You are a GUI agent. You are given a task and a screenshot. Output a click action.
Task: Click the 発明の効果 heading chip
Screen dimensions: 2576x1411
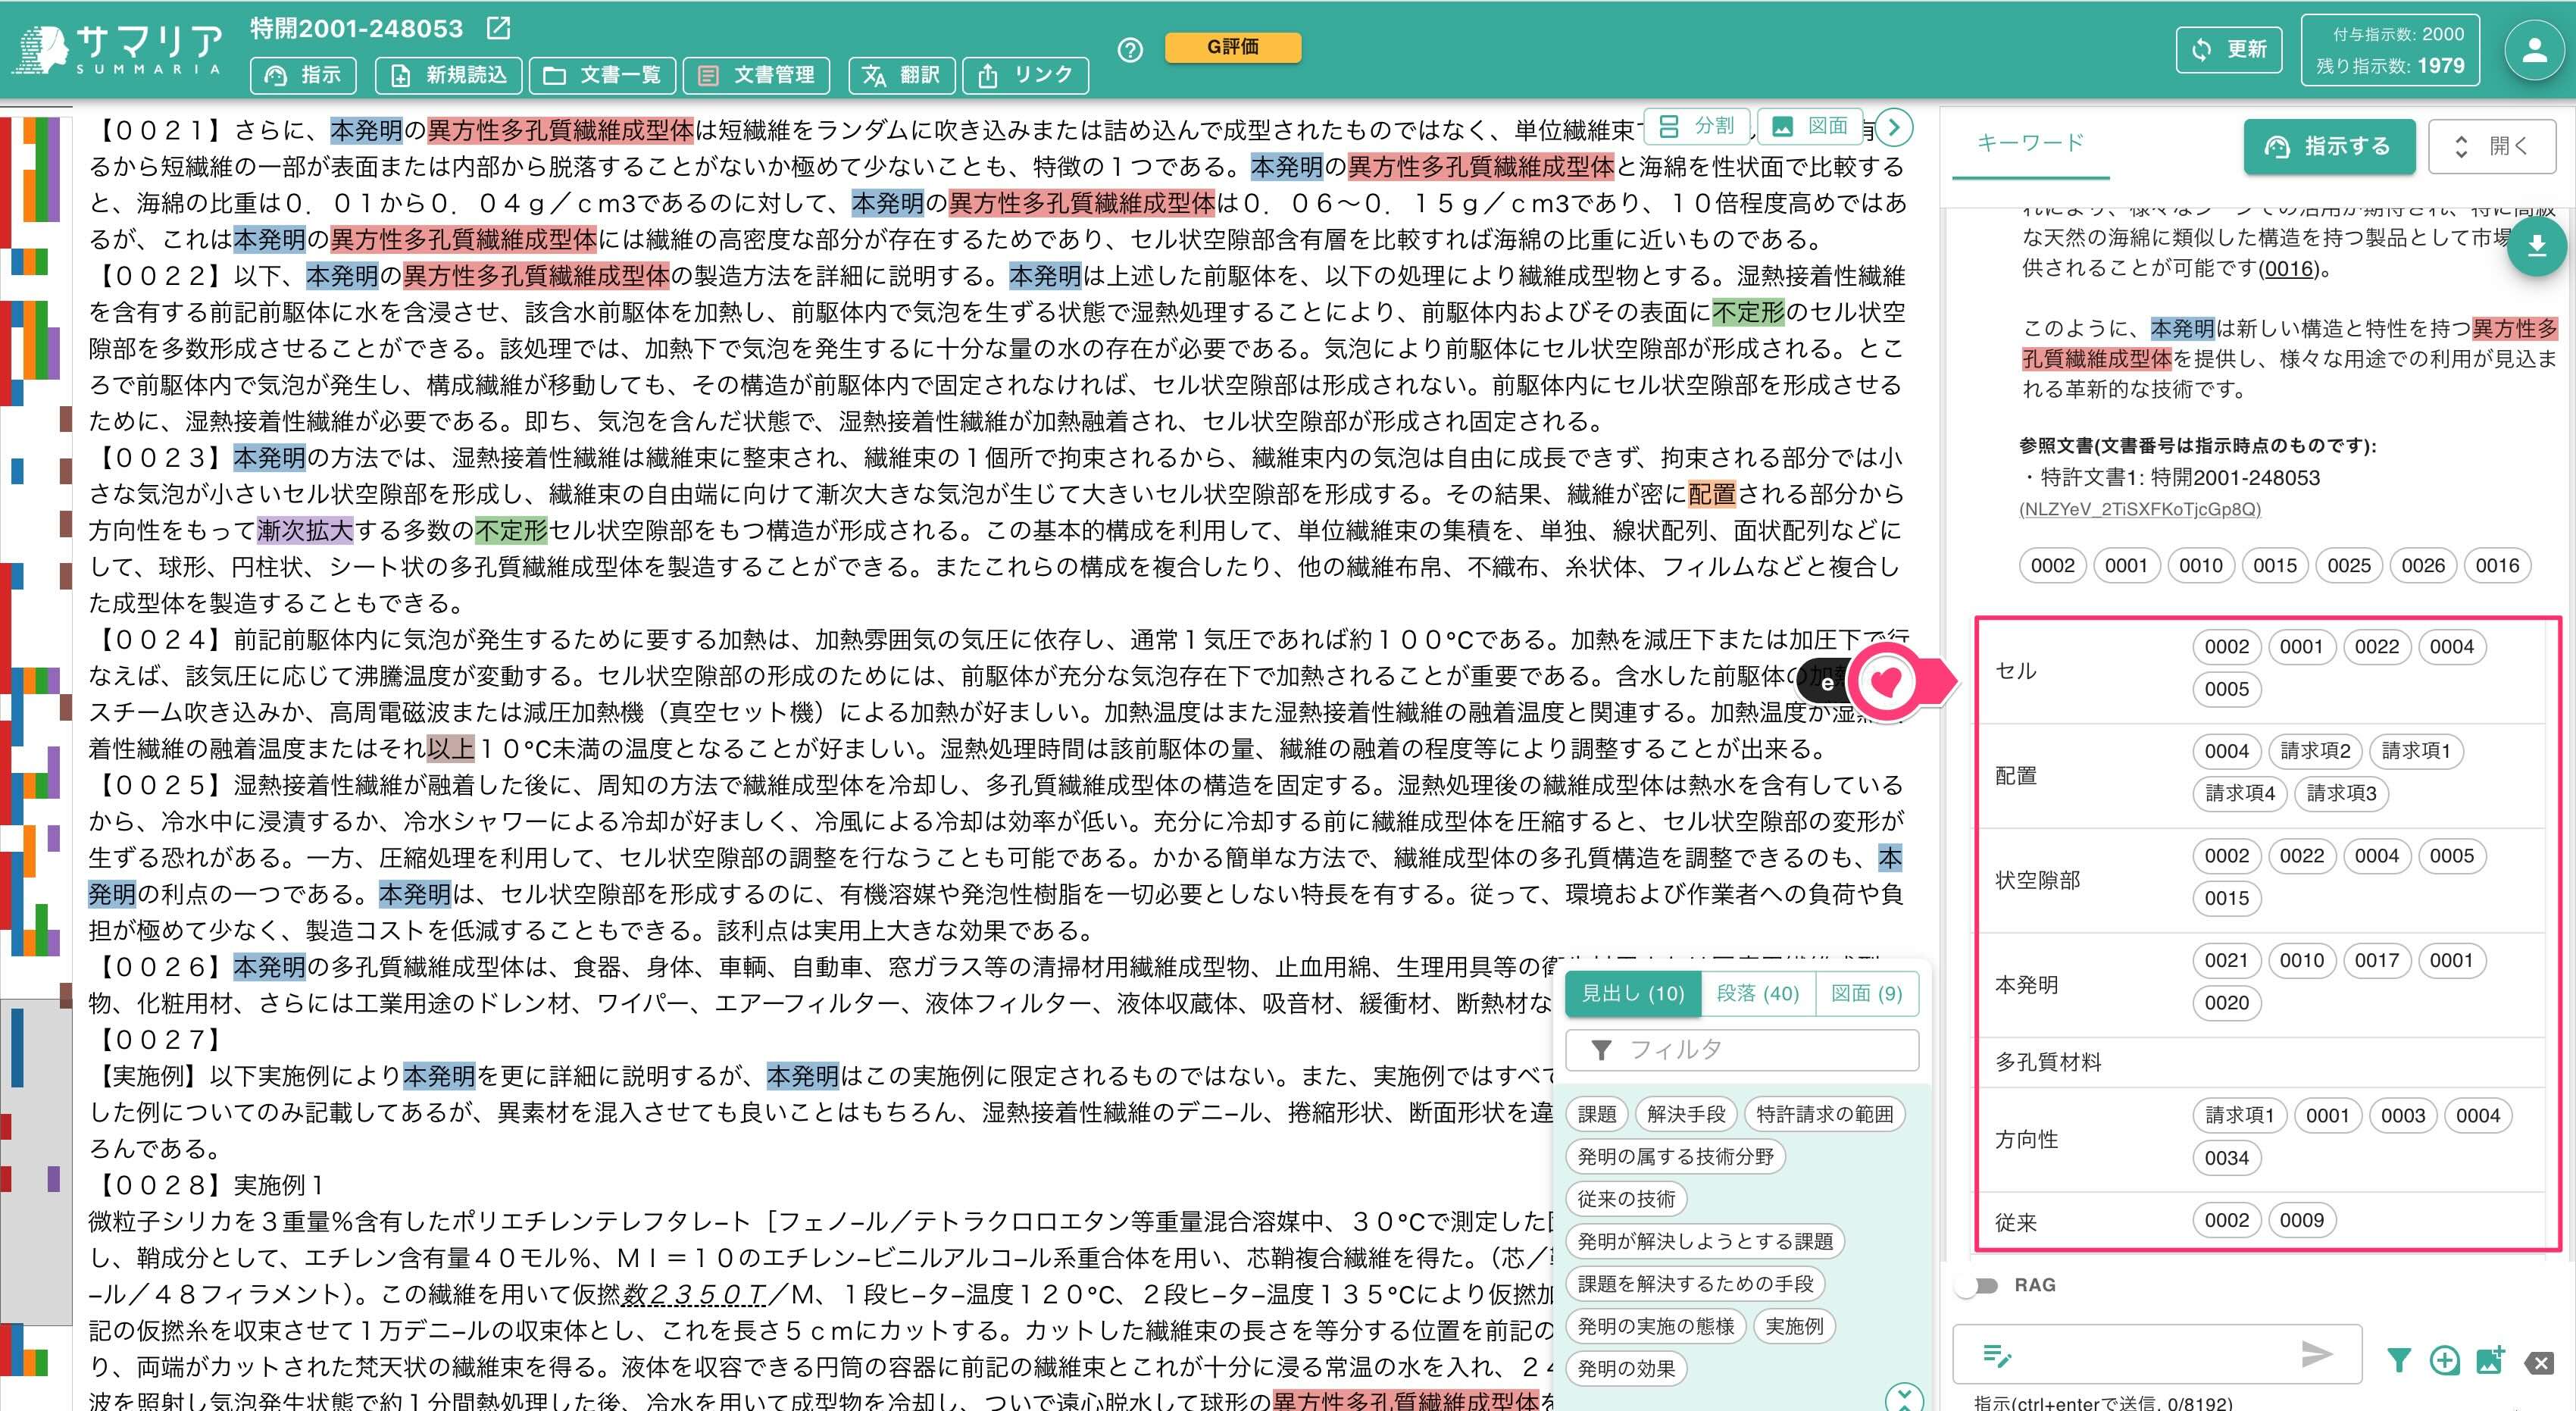(1626, 1369)
